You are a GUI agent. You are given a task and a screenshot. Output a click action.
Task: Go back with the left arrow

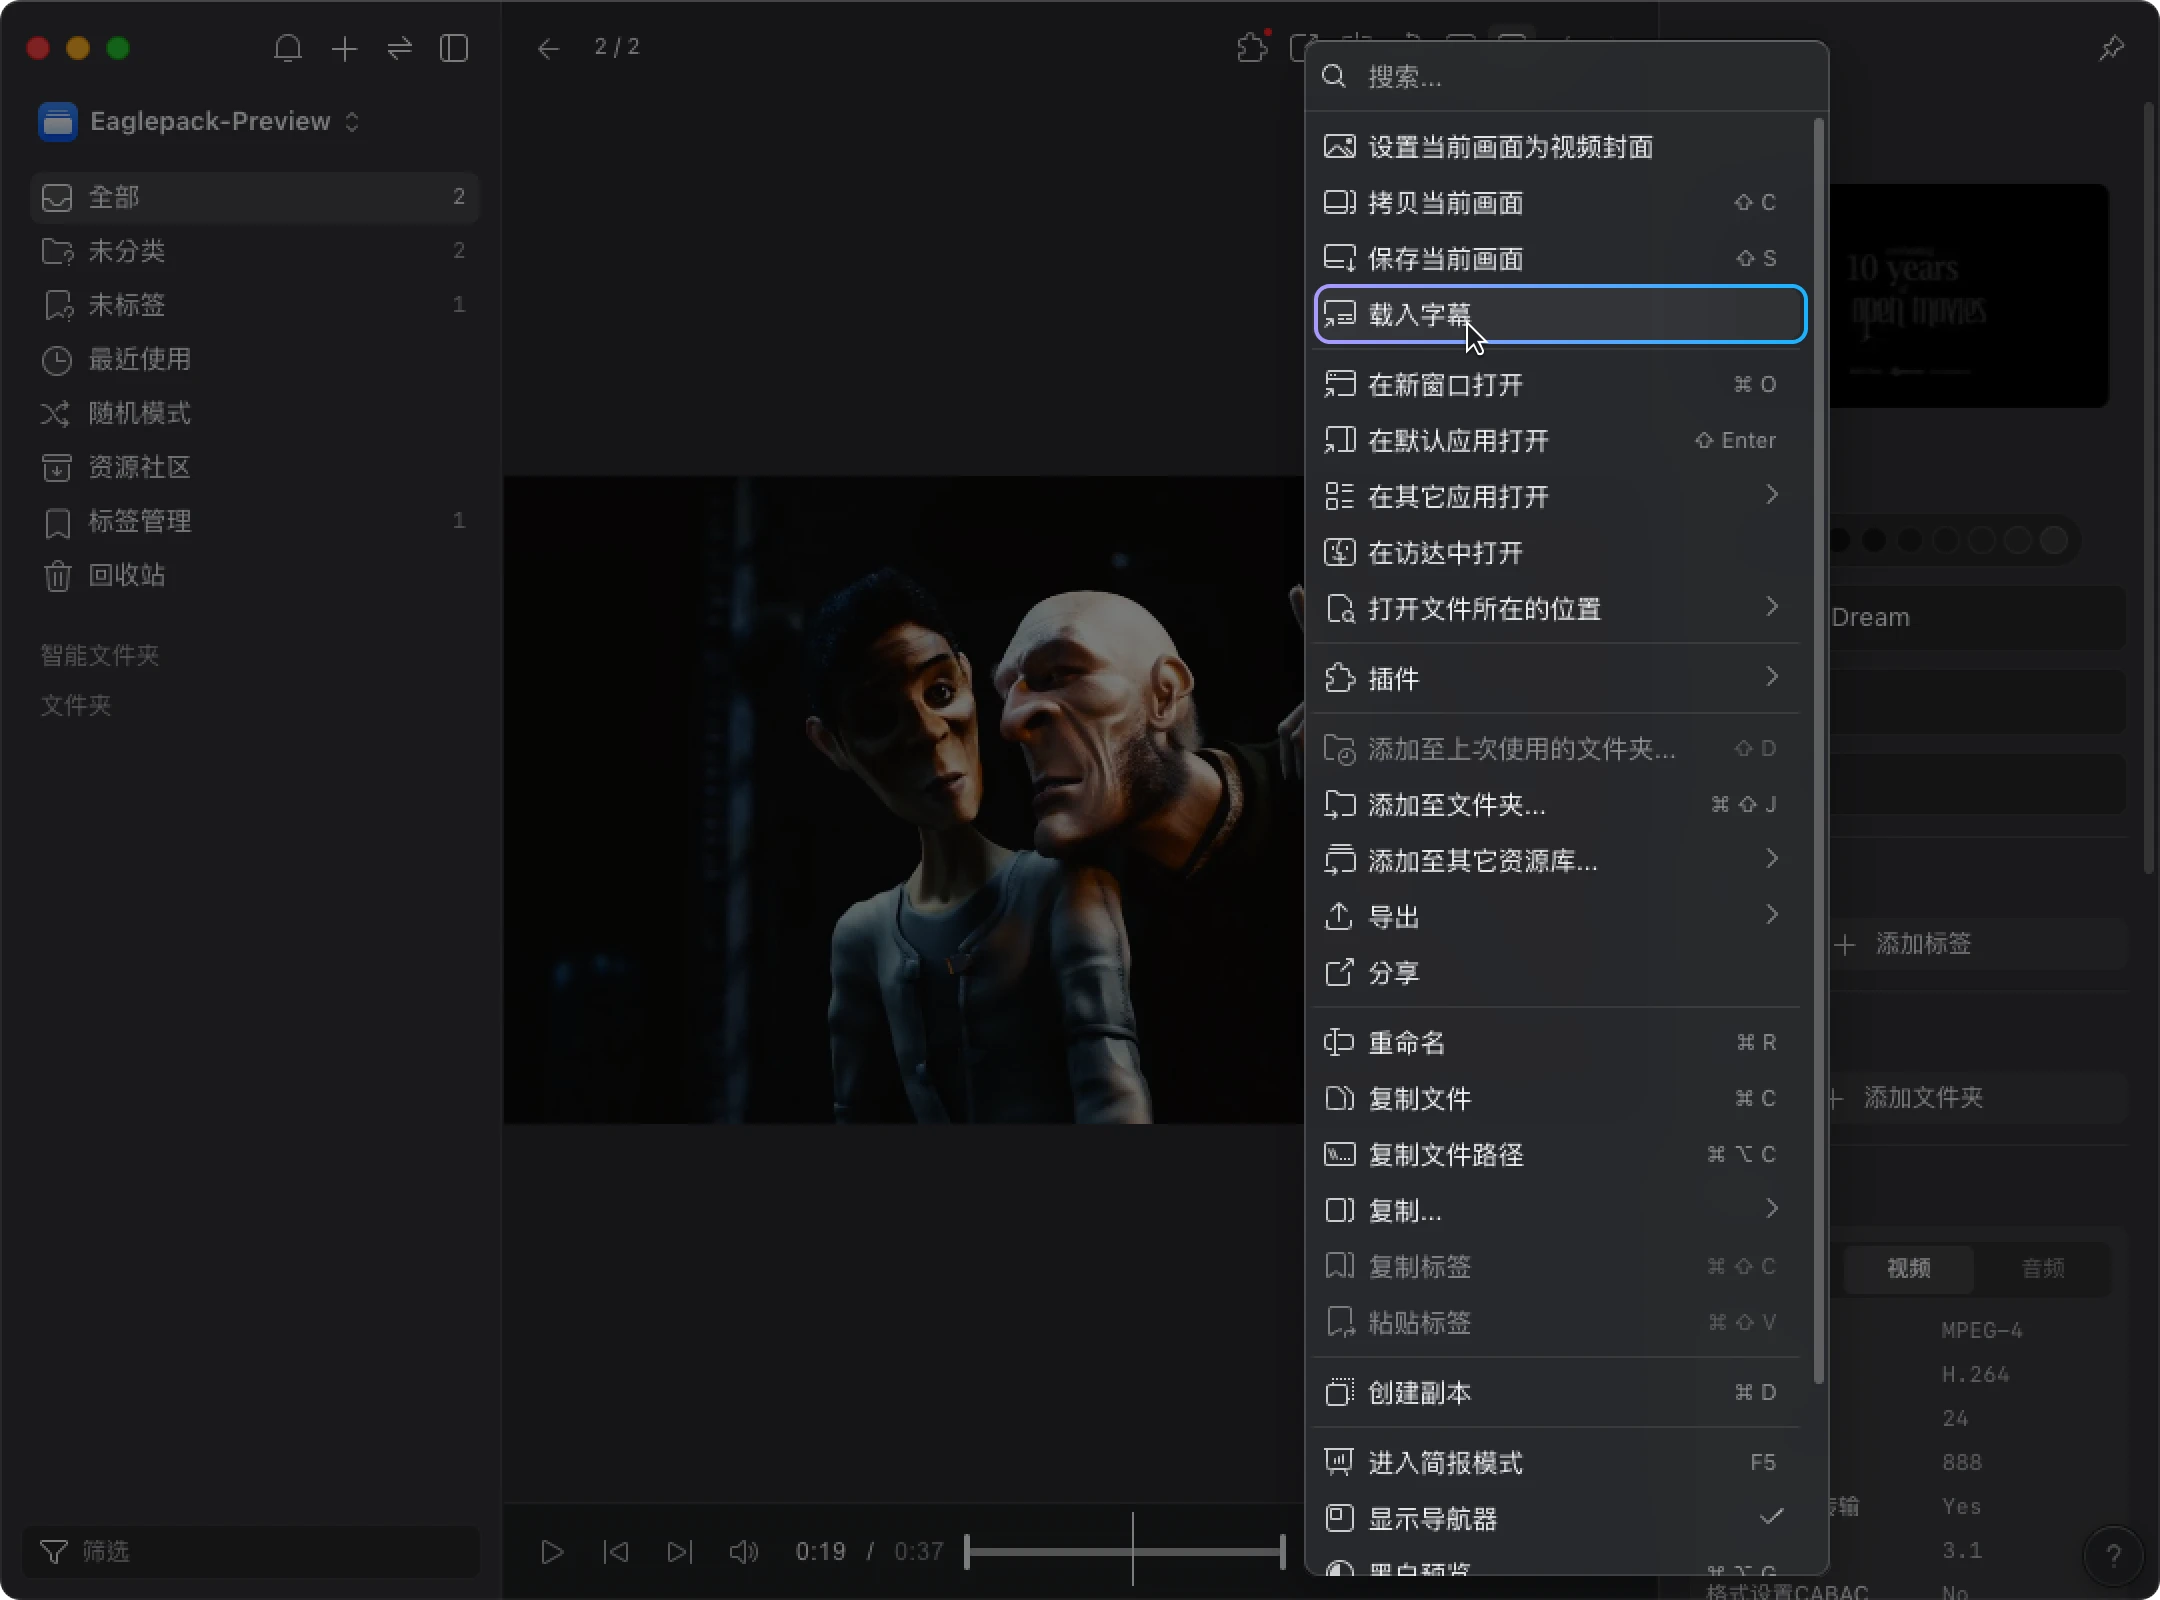point(548,48)
